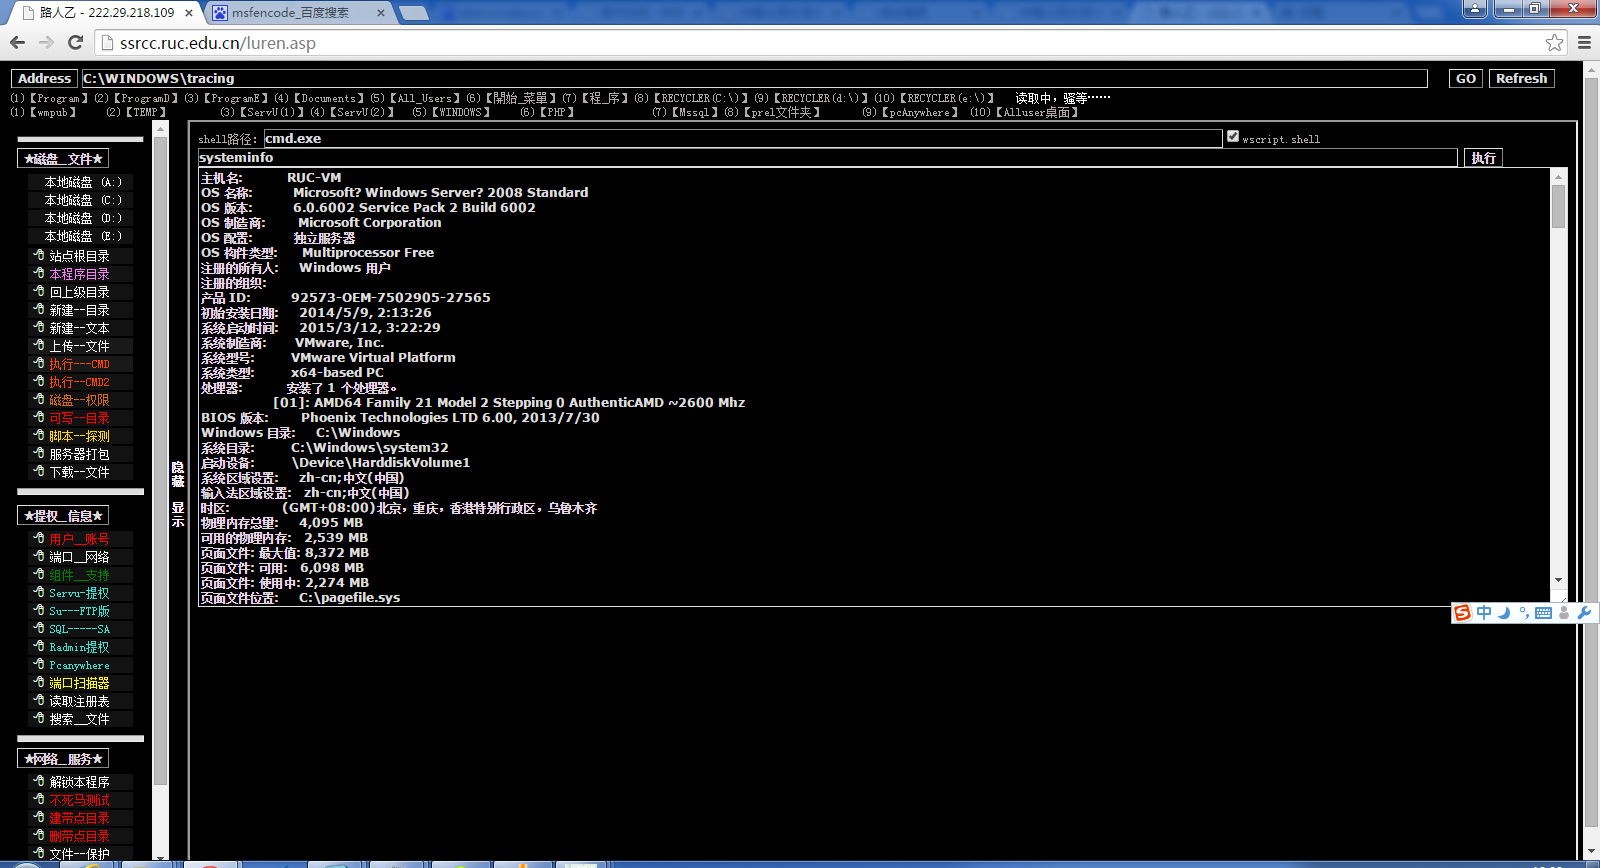Toggle Chinese input mode 中 on IME bar
This screenshot has width=1600, height=868.
pos(1484,613)
